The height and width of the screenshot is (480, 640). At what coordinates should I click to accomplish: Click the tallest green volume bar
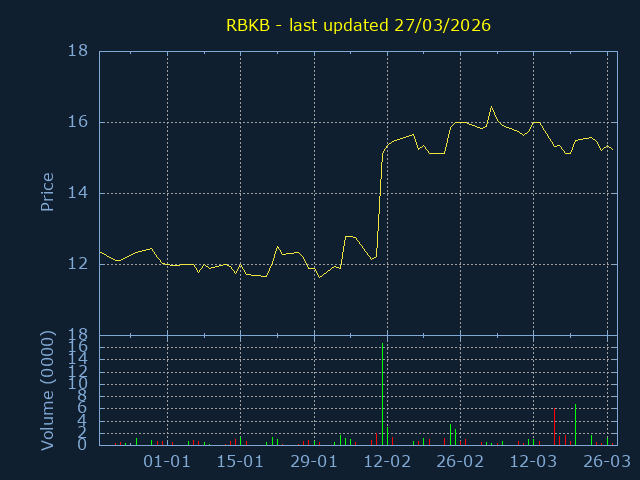coord(382,395)
